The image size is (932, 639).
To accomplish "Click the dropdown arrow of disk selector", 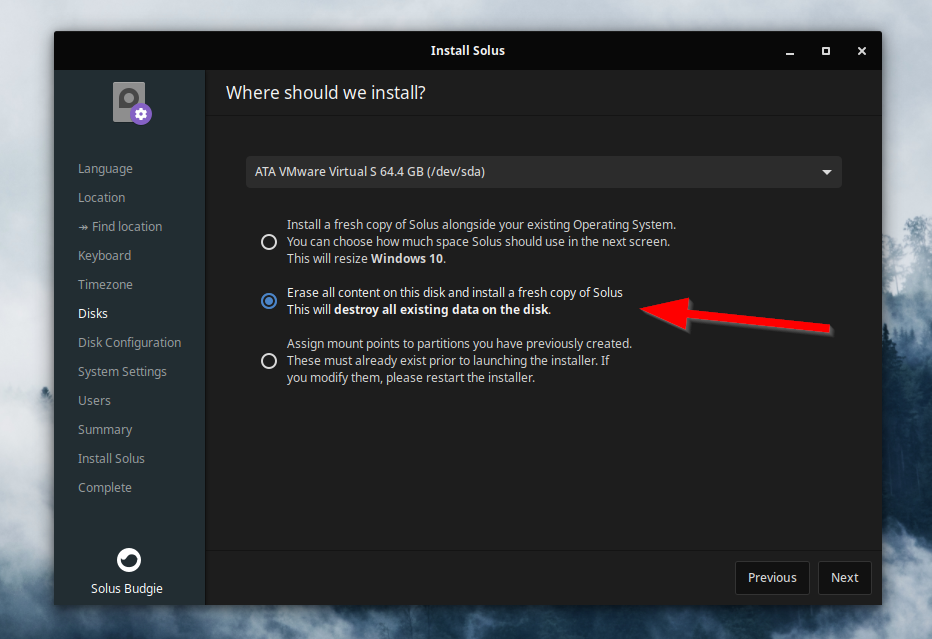I will [827, 172].
